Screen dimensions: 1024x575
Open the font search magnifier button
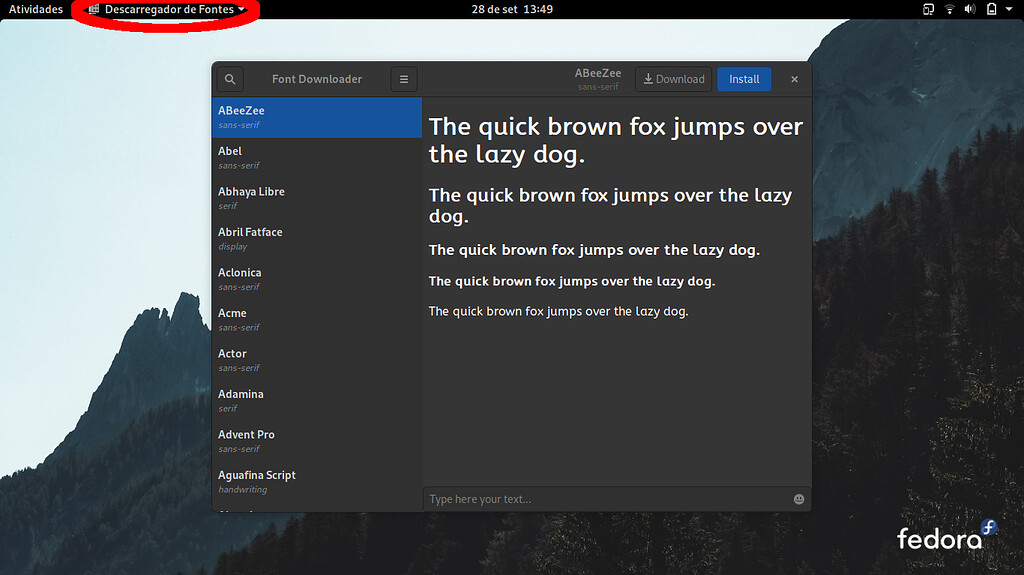point(230,79)
